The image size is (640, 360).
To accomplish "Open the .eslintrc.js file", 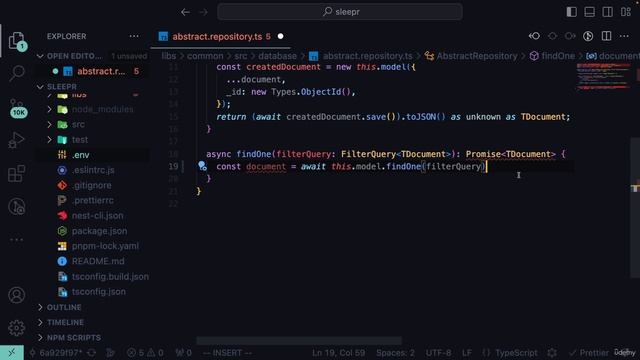I will (93, 170).
